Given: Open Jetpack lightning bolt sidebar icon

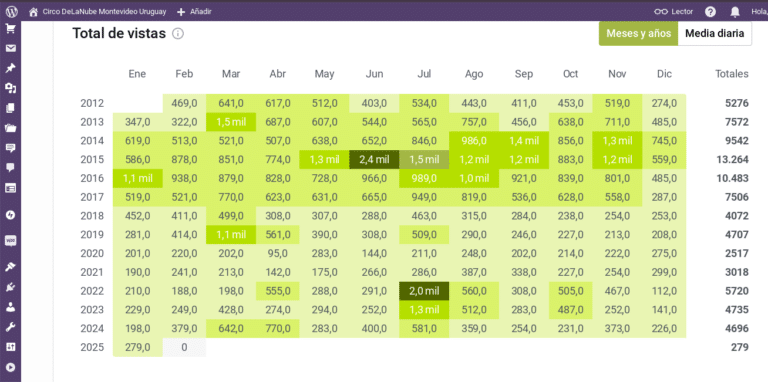Looking at the screenshot, I should click(x=10, y=215).
